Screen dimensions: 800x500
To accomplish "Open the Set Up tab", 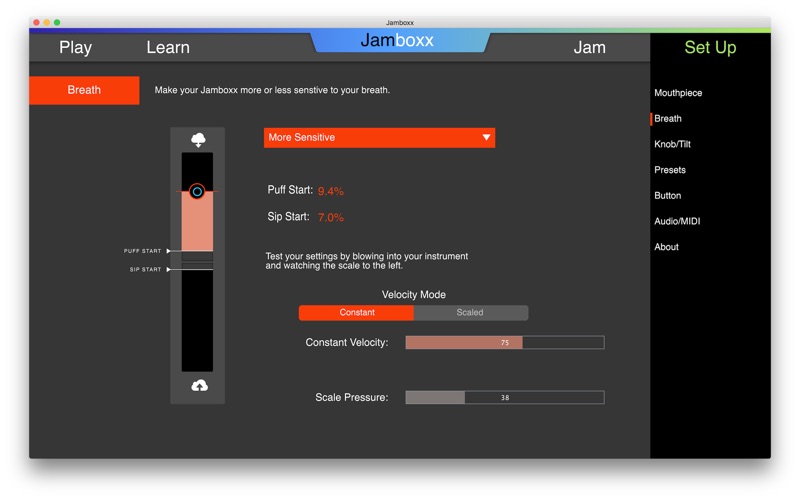I will coord(710,47).
